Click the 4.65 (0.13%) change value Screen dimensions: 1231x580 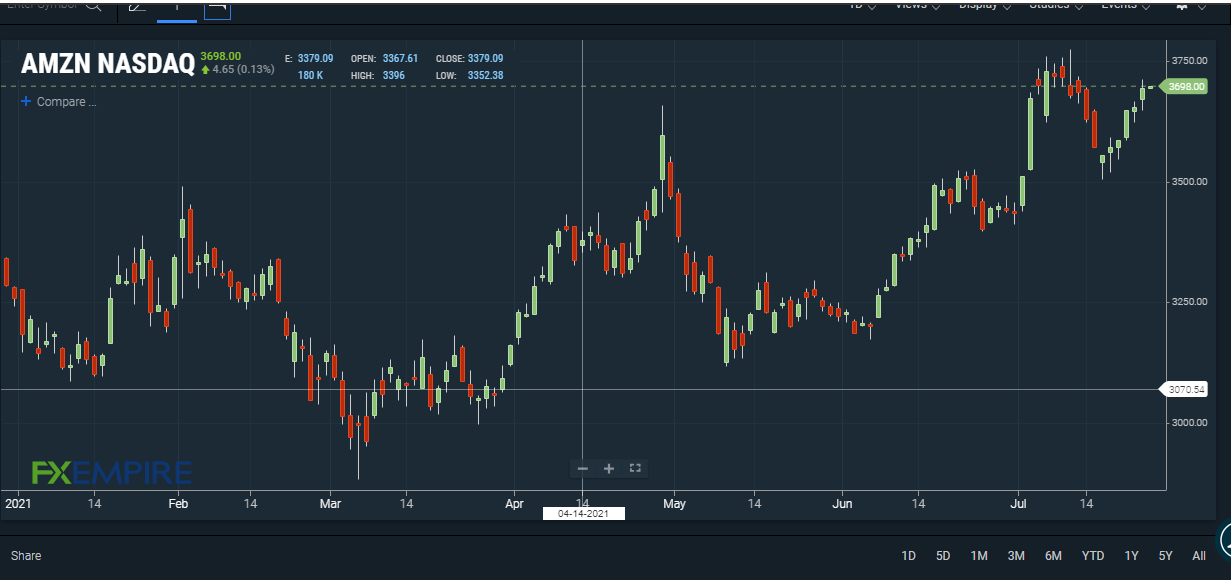click(245, 69)
